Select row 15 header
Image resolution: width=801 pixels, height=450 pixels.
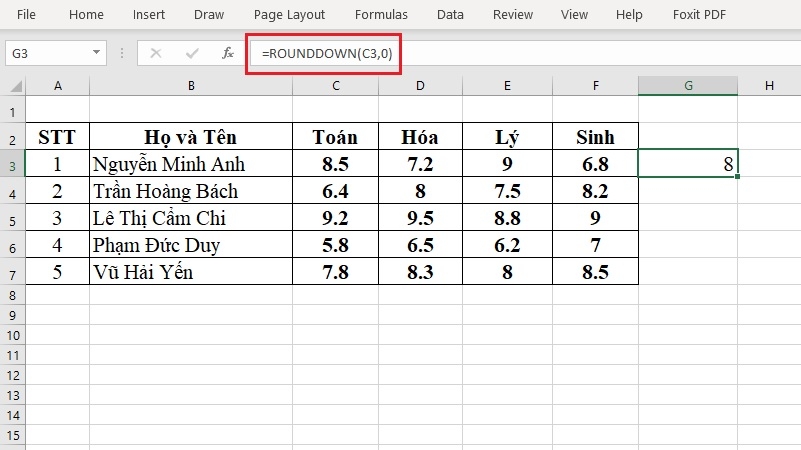(x=13, y=435)
